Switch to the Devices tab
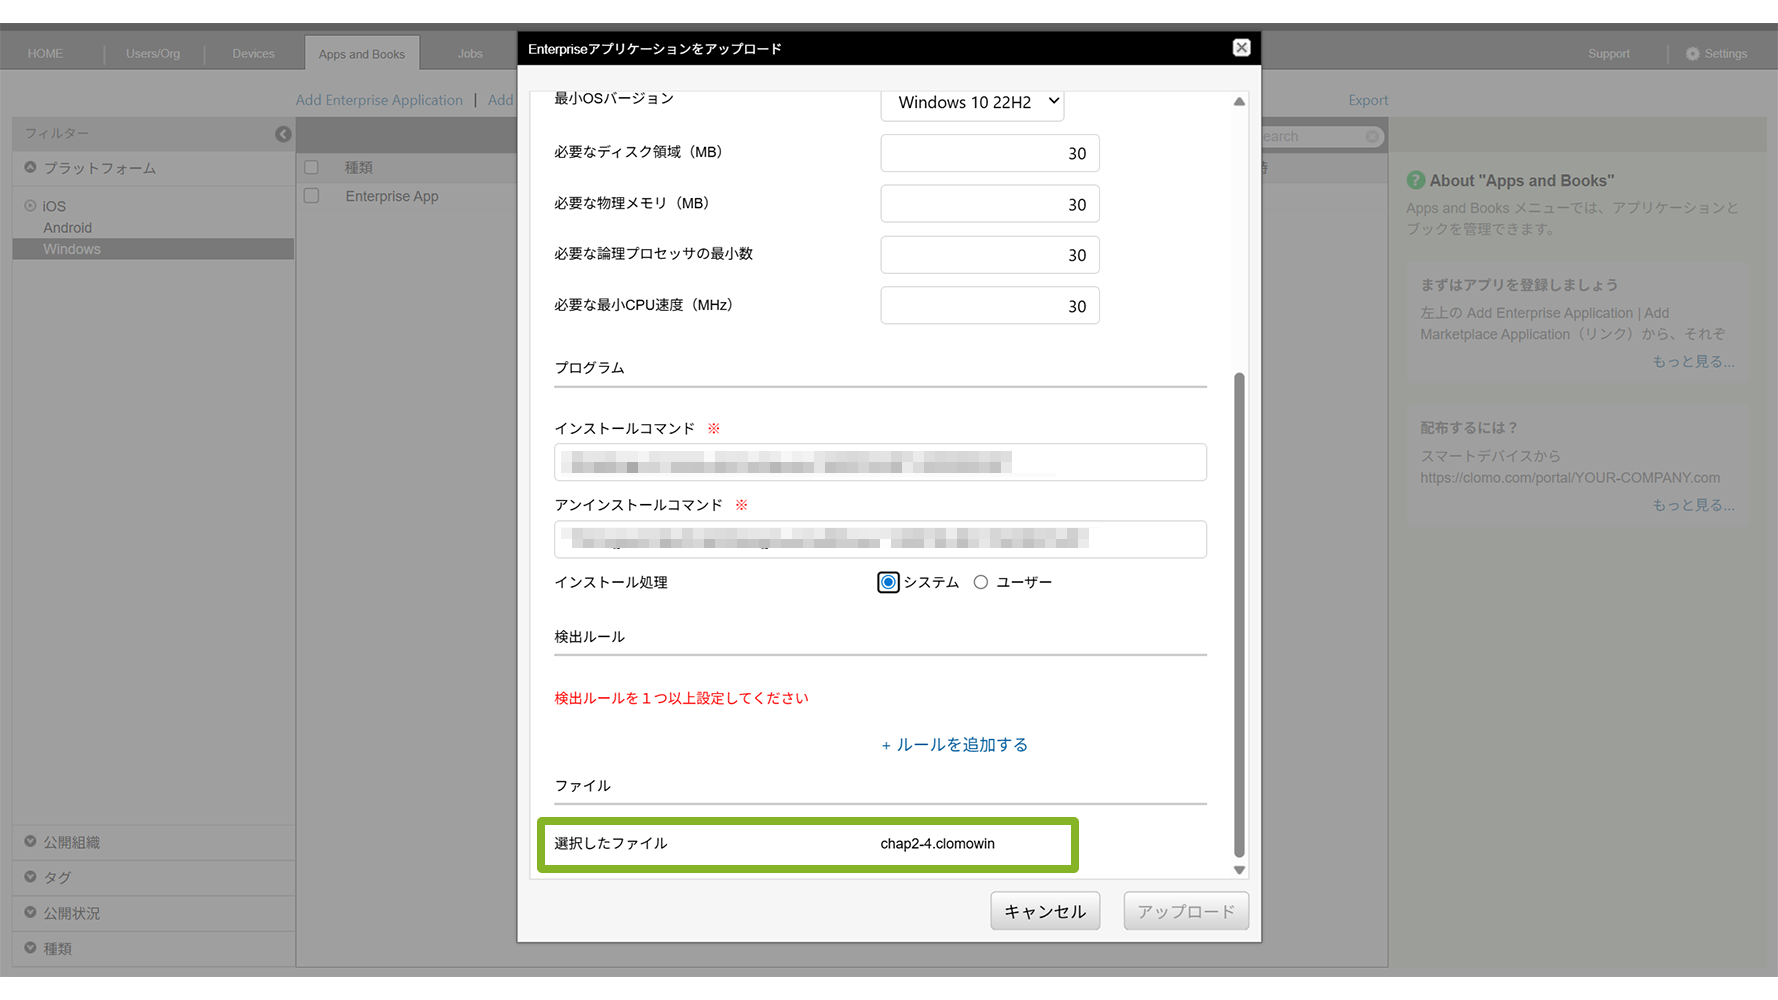 tap(253, 54)
